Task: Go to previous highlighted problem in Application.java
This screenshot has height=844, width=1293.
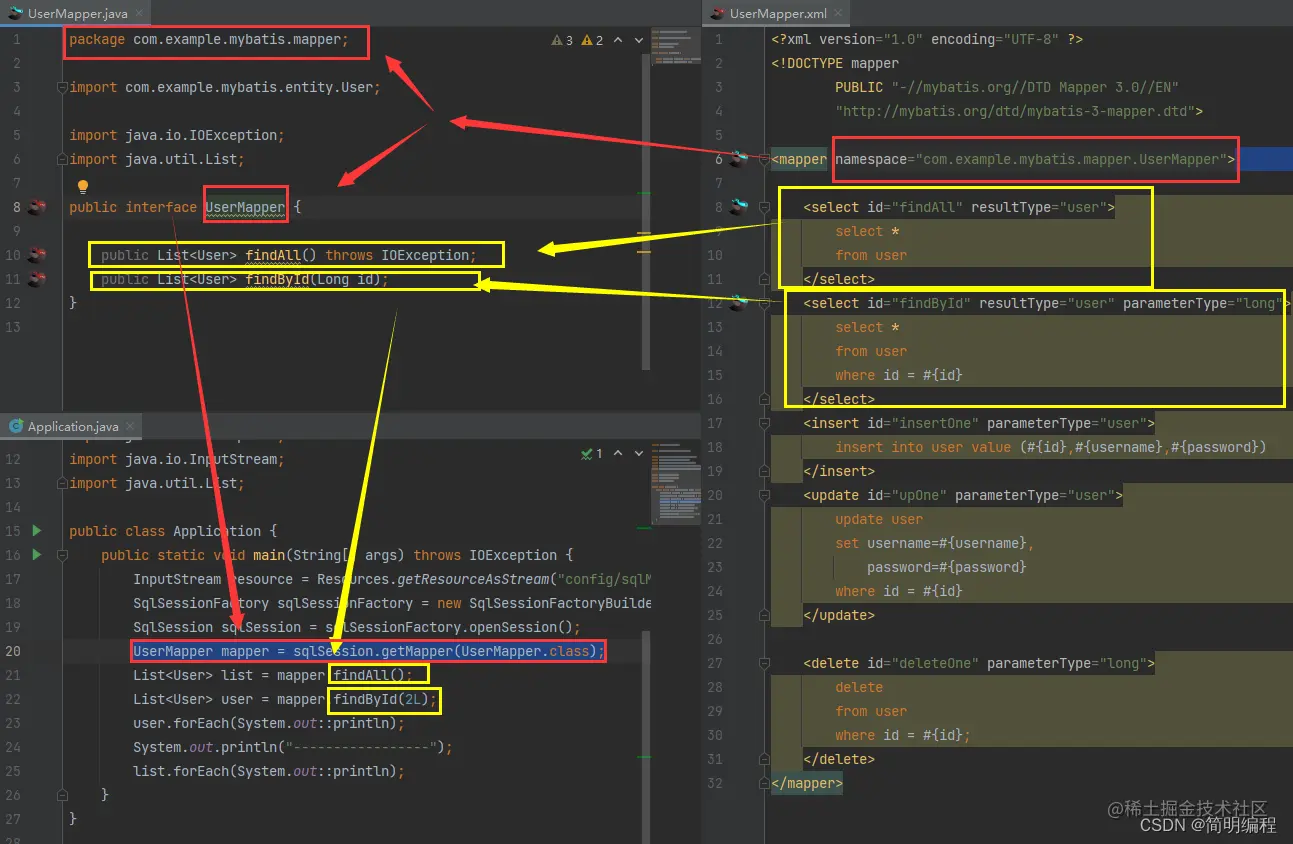Action: 618,454
